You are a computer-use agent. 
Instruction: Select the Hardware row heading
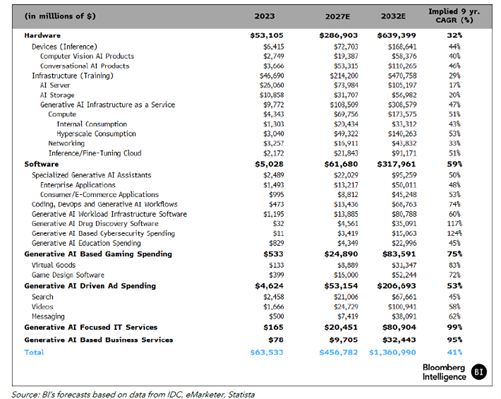(42, 36)
